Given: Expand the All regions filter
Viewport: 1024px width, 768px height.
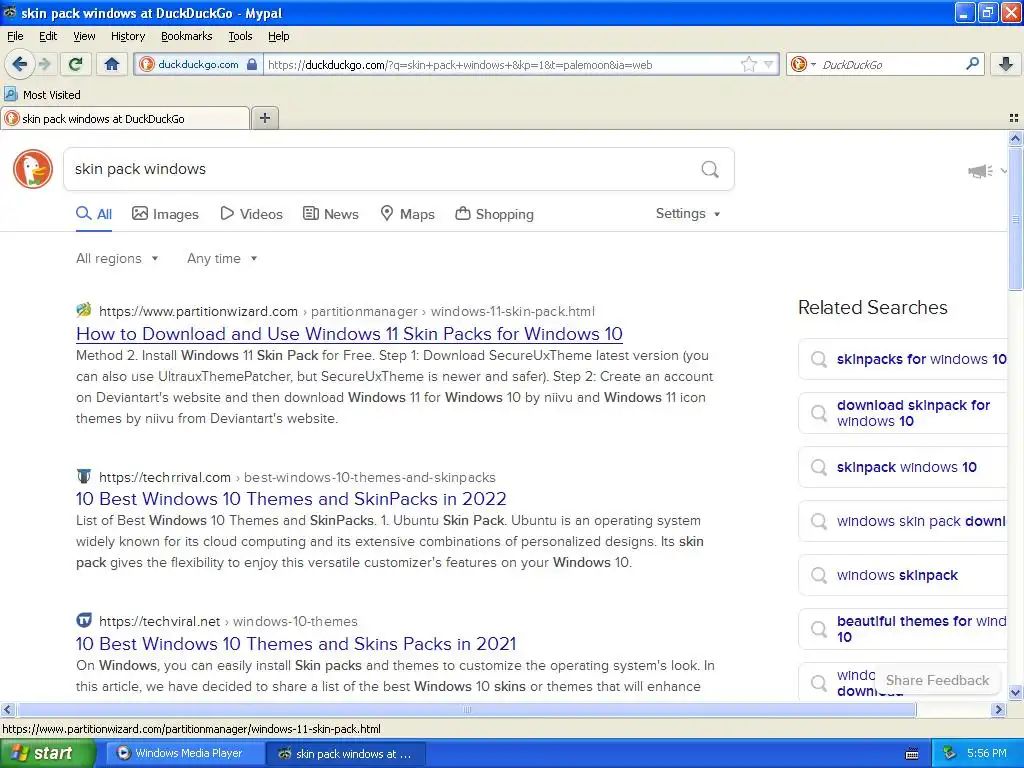Looking at the screenshot, I should pos(117,259).
